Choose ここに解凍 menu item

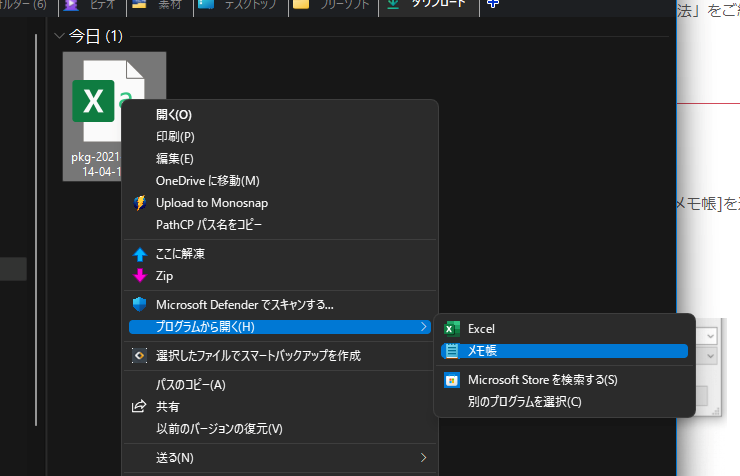click(180, 254)
